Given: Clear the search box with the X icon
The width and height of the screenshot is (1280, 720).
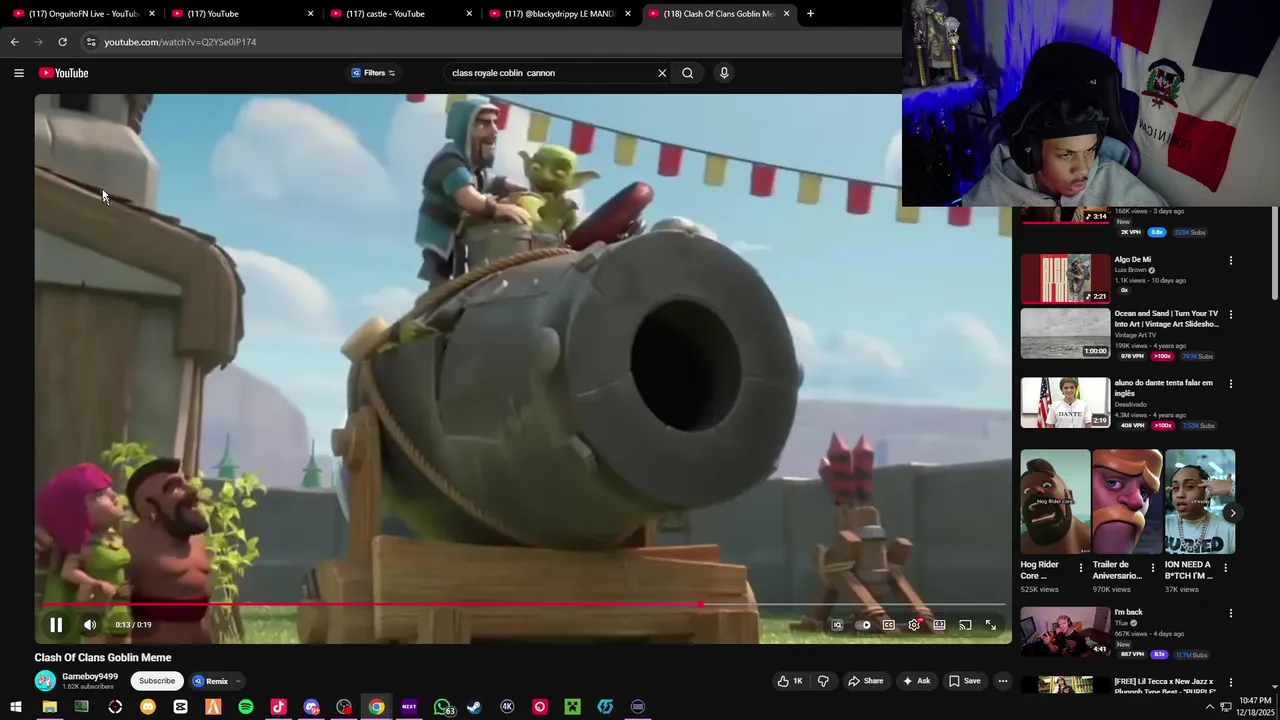Looking at the screenshot, I should 662,73.
